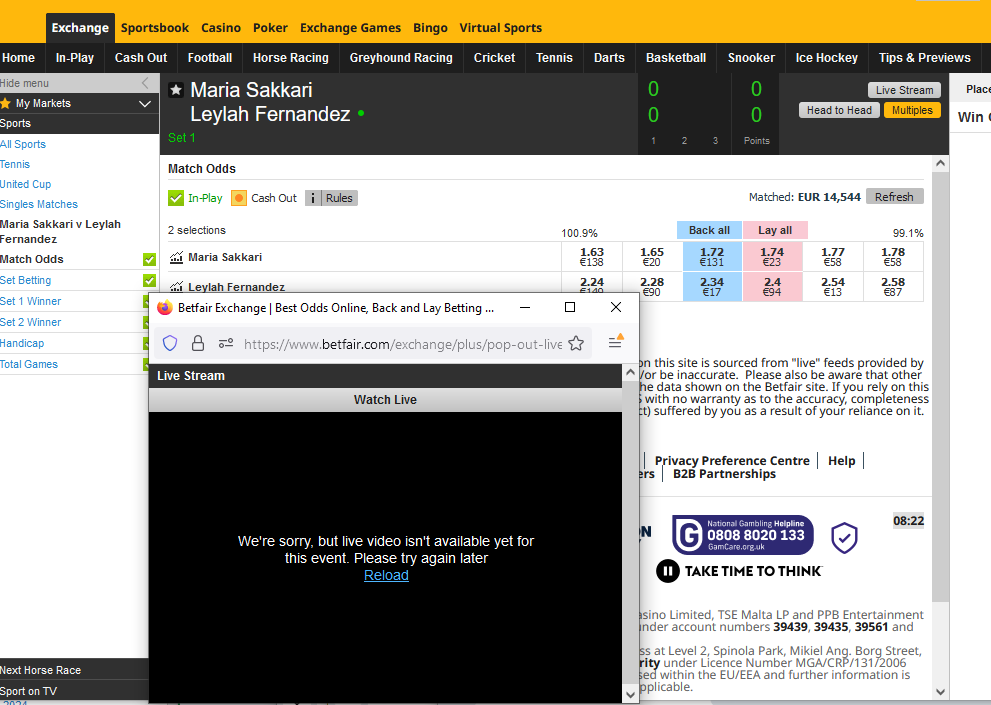Toggle the Match Odds market checkbox
The image size is (991, 705).
coord(149,259)
